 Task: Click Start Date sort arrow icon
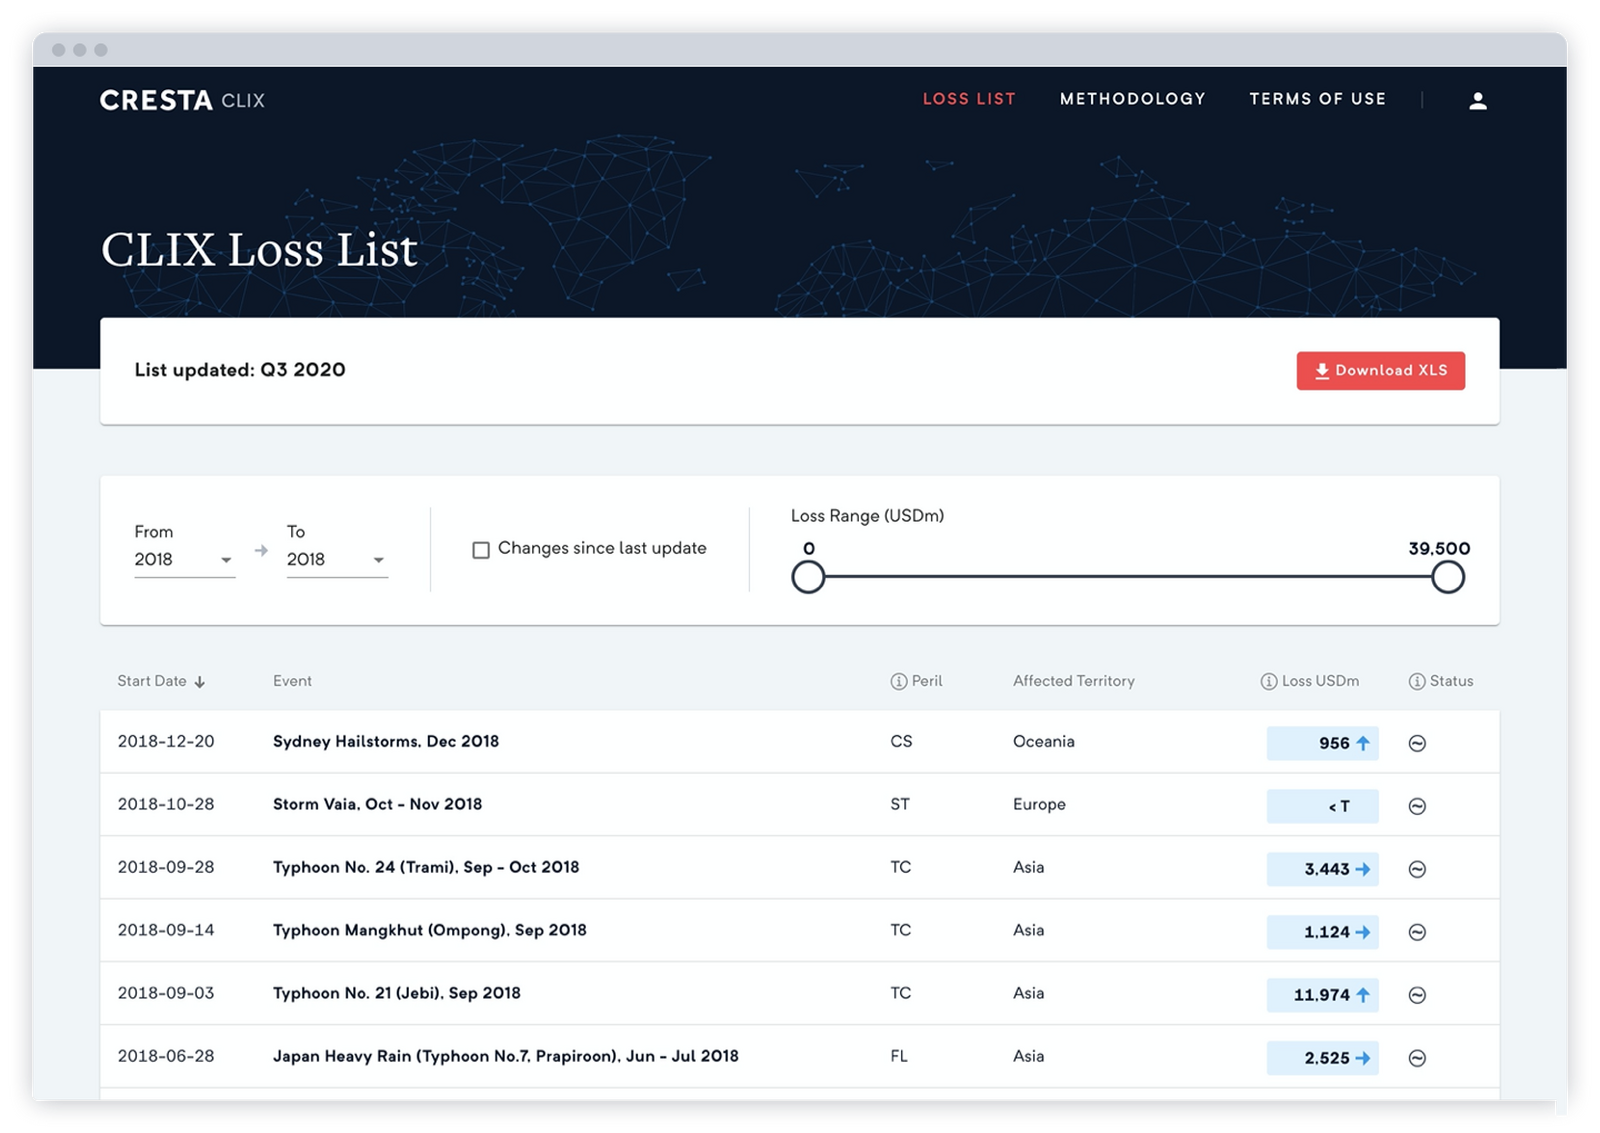pyautogui.click(x=200, y=682)
